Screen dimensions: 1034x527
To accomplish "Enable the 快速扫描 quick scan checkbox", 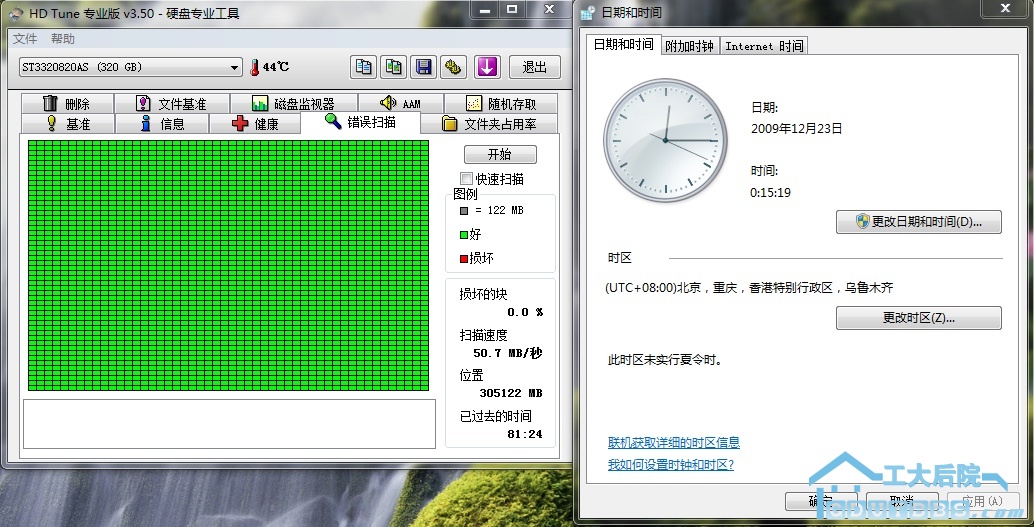I will tap(467, 179).
